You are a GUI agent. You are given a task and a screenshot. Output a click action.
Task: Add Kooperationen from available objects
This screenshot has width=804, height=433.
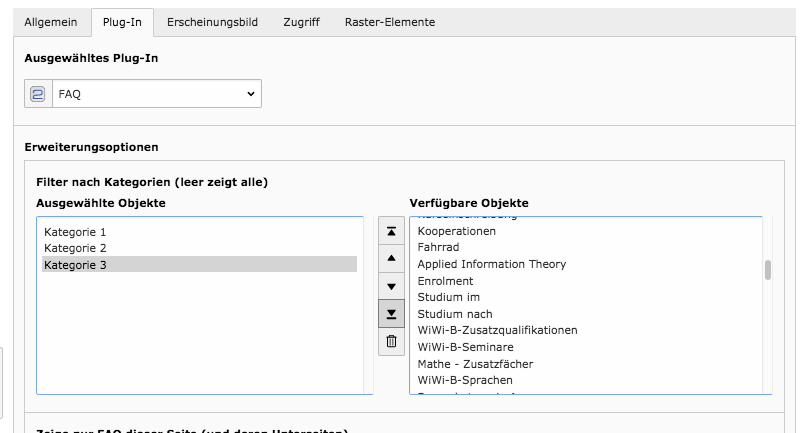point(456,231)
